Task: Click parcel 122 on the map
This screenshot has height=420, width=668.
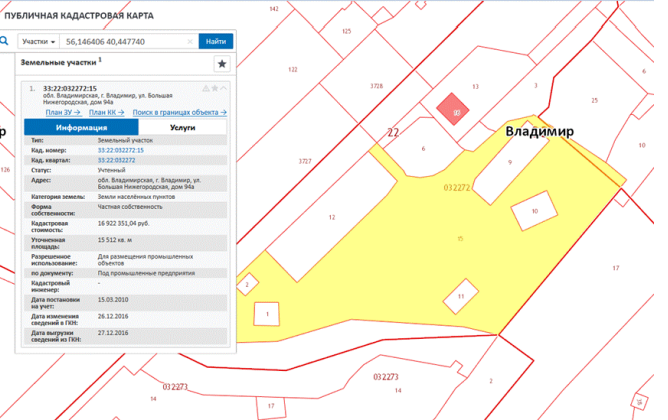Action: (x=293, y=69)
